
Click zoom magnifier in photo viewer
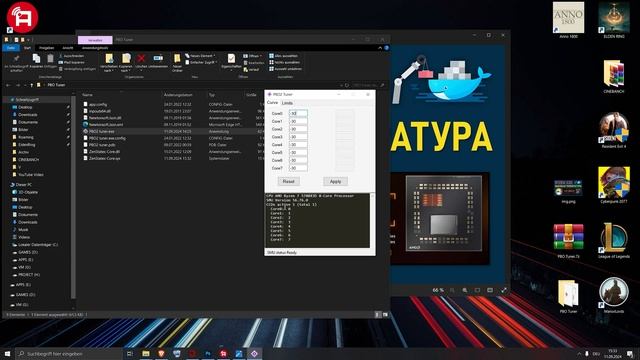(465, 290)
